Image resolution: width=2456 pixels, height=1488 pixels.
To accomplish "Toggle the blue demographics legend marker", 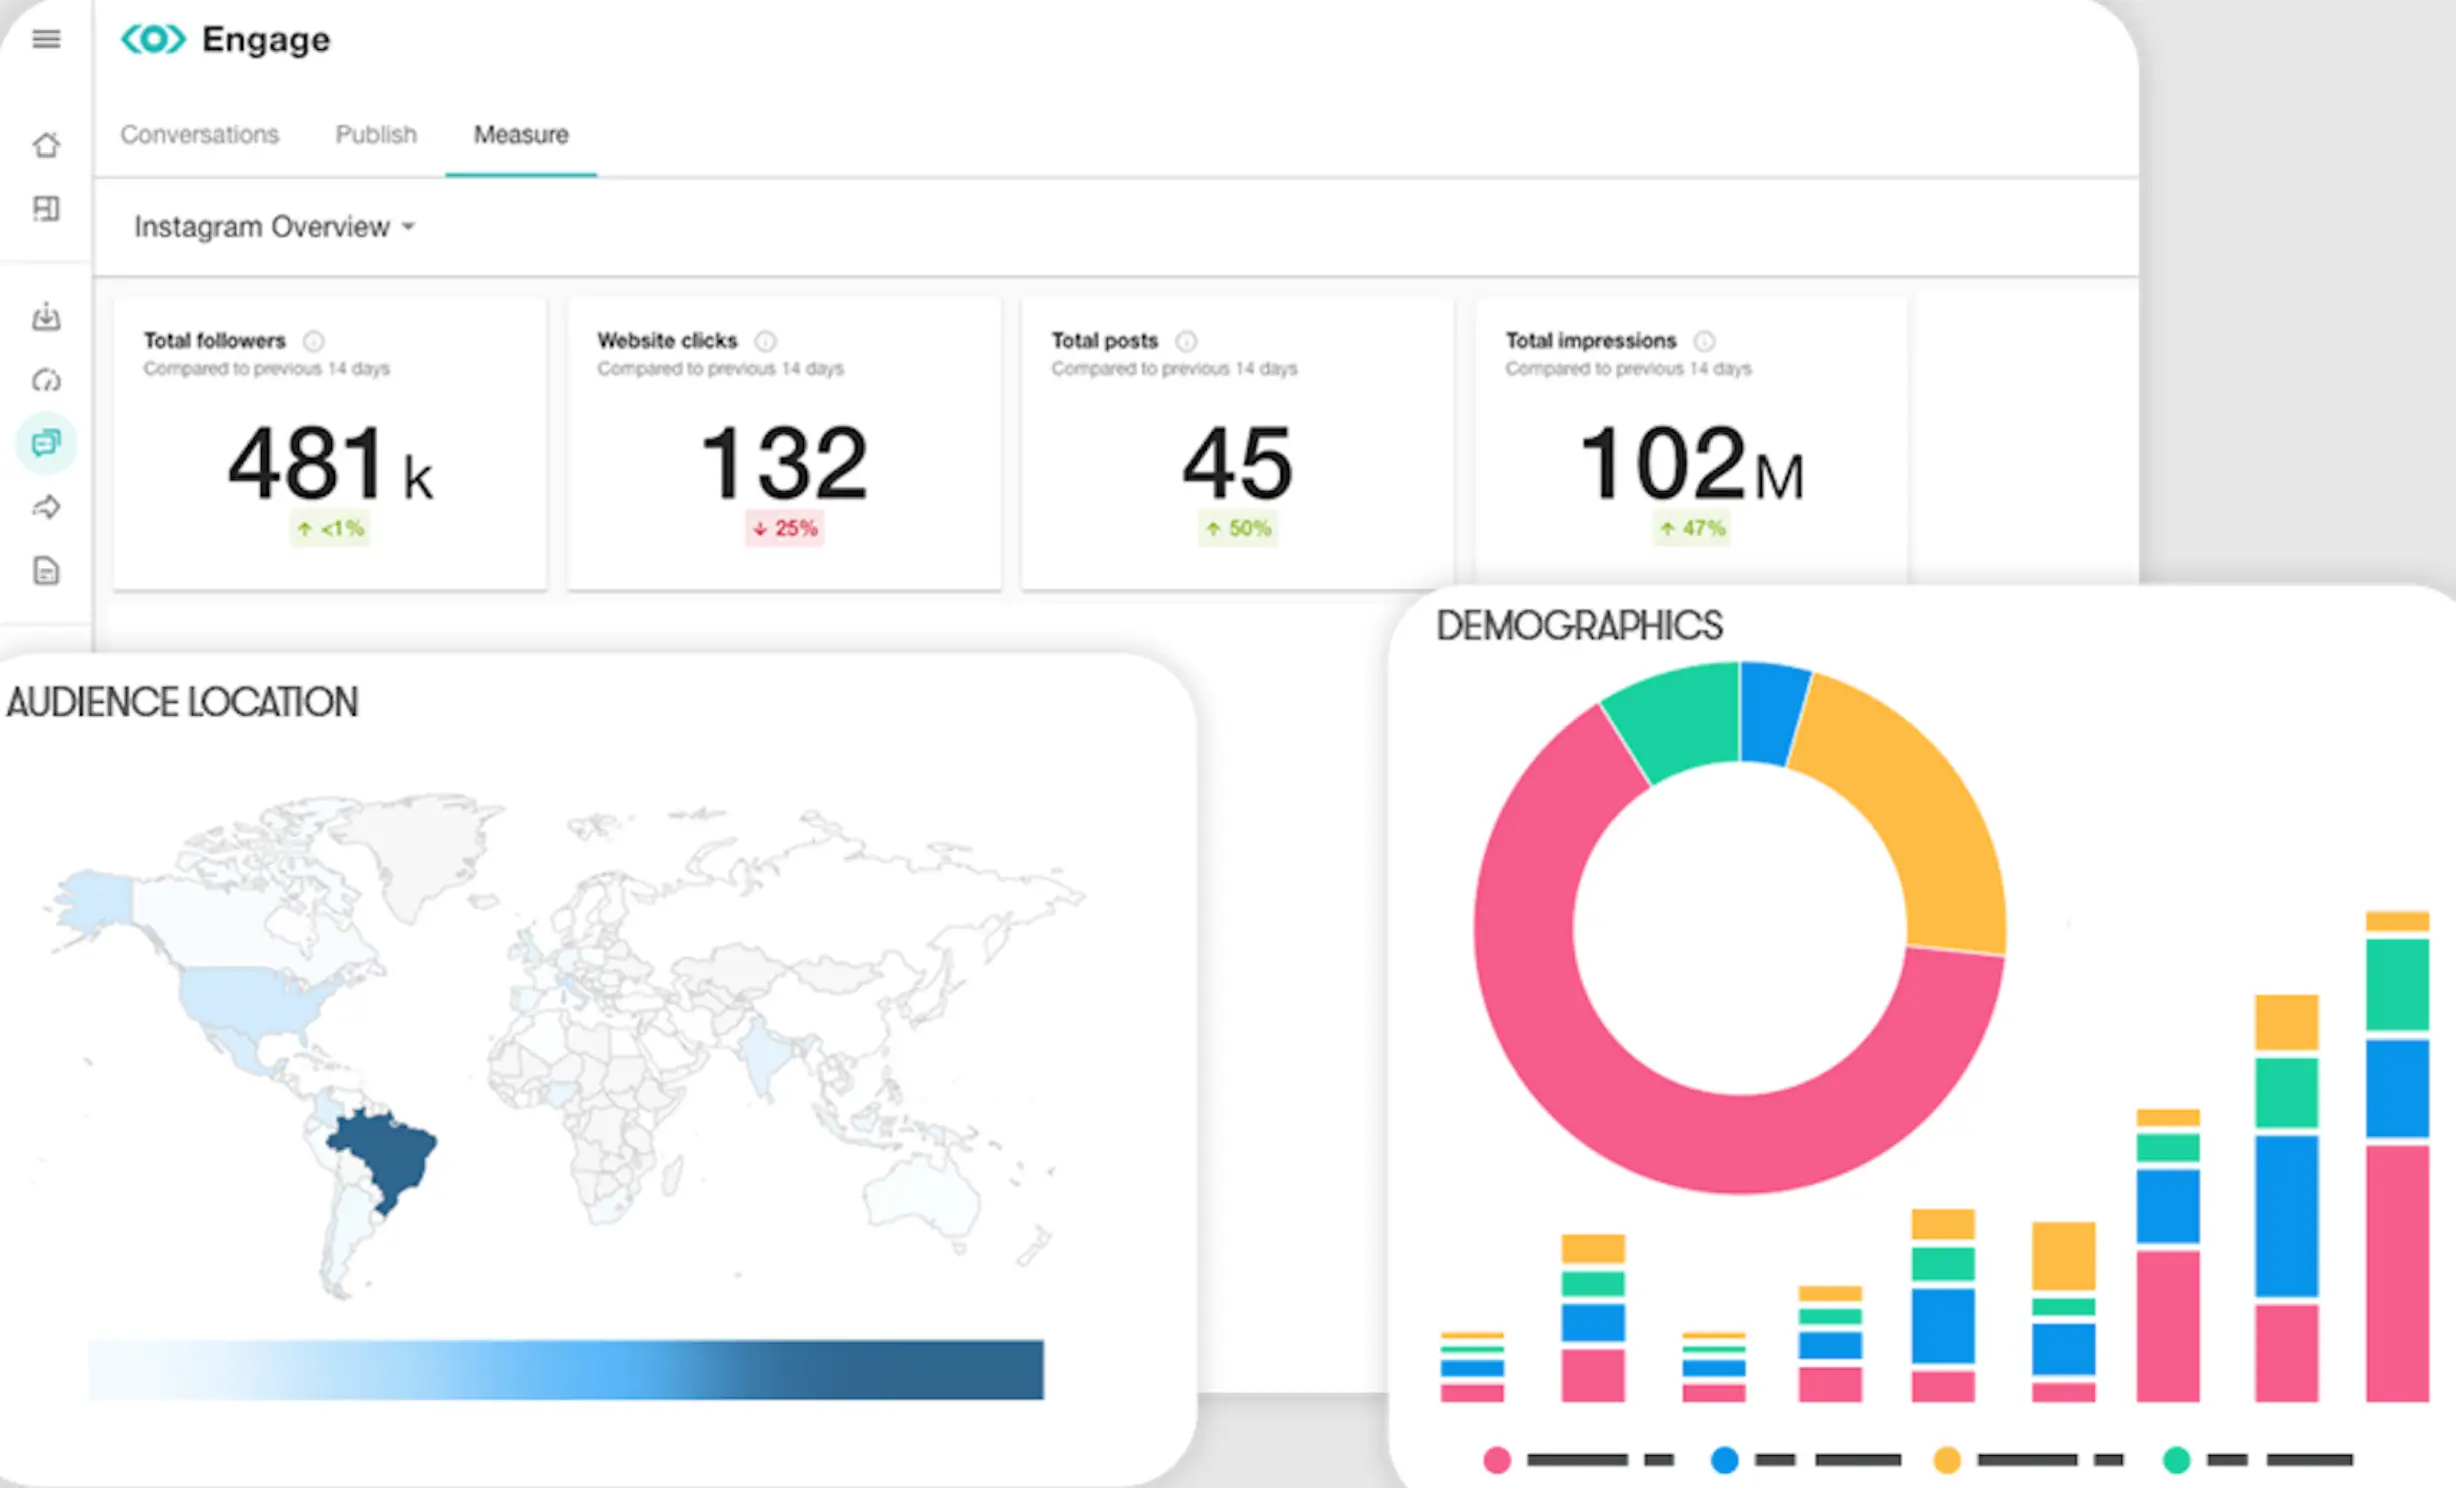I will point(1725,1460).
